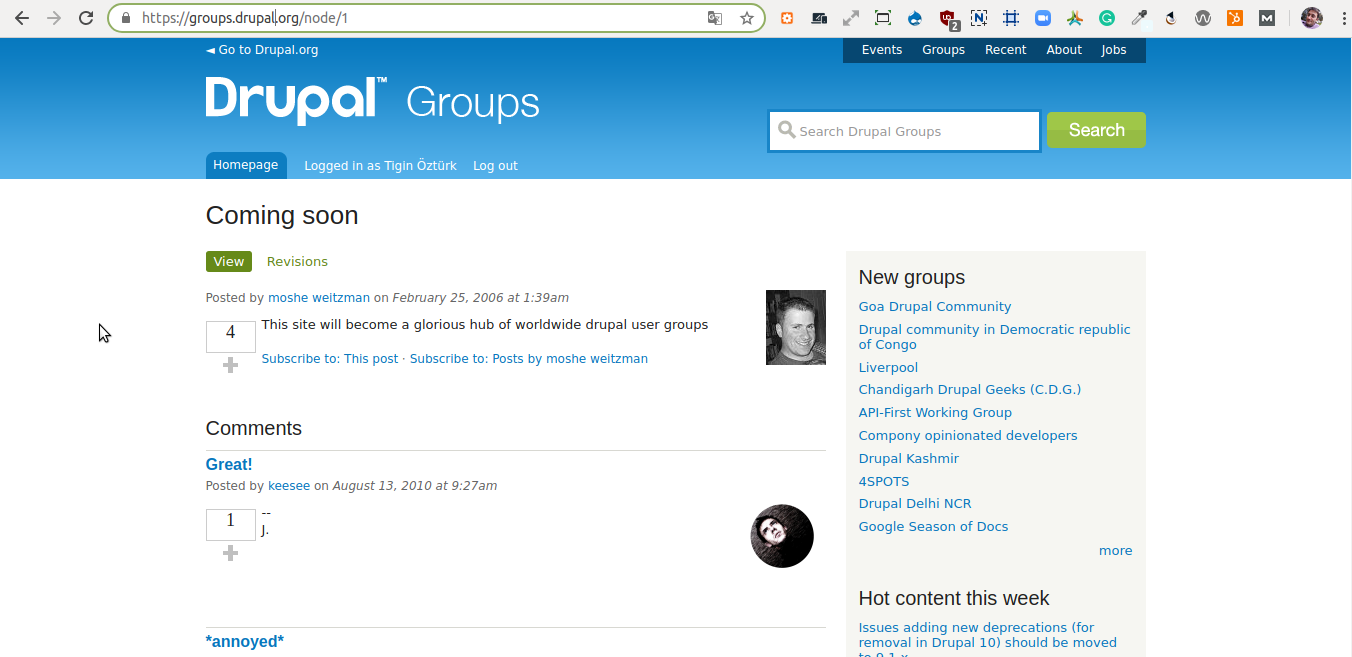Open Google Season of Docs group
1352x657 pixels.
click(933, 527)
